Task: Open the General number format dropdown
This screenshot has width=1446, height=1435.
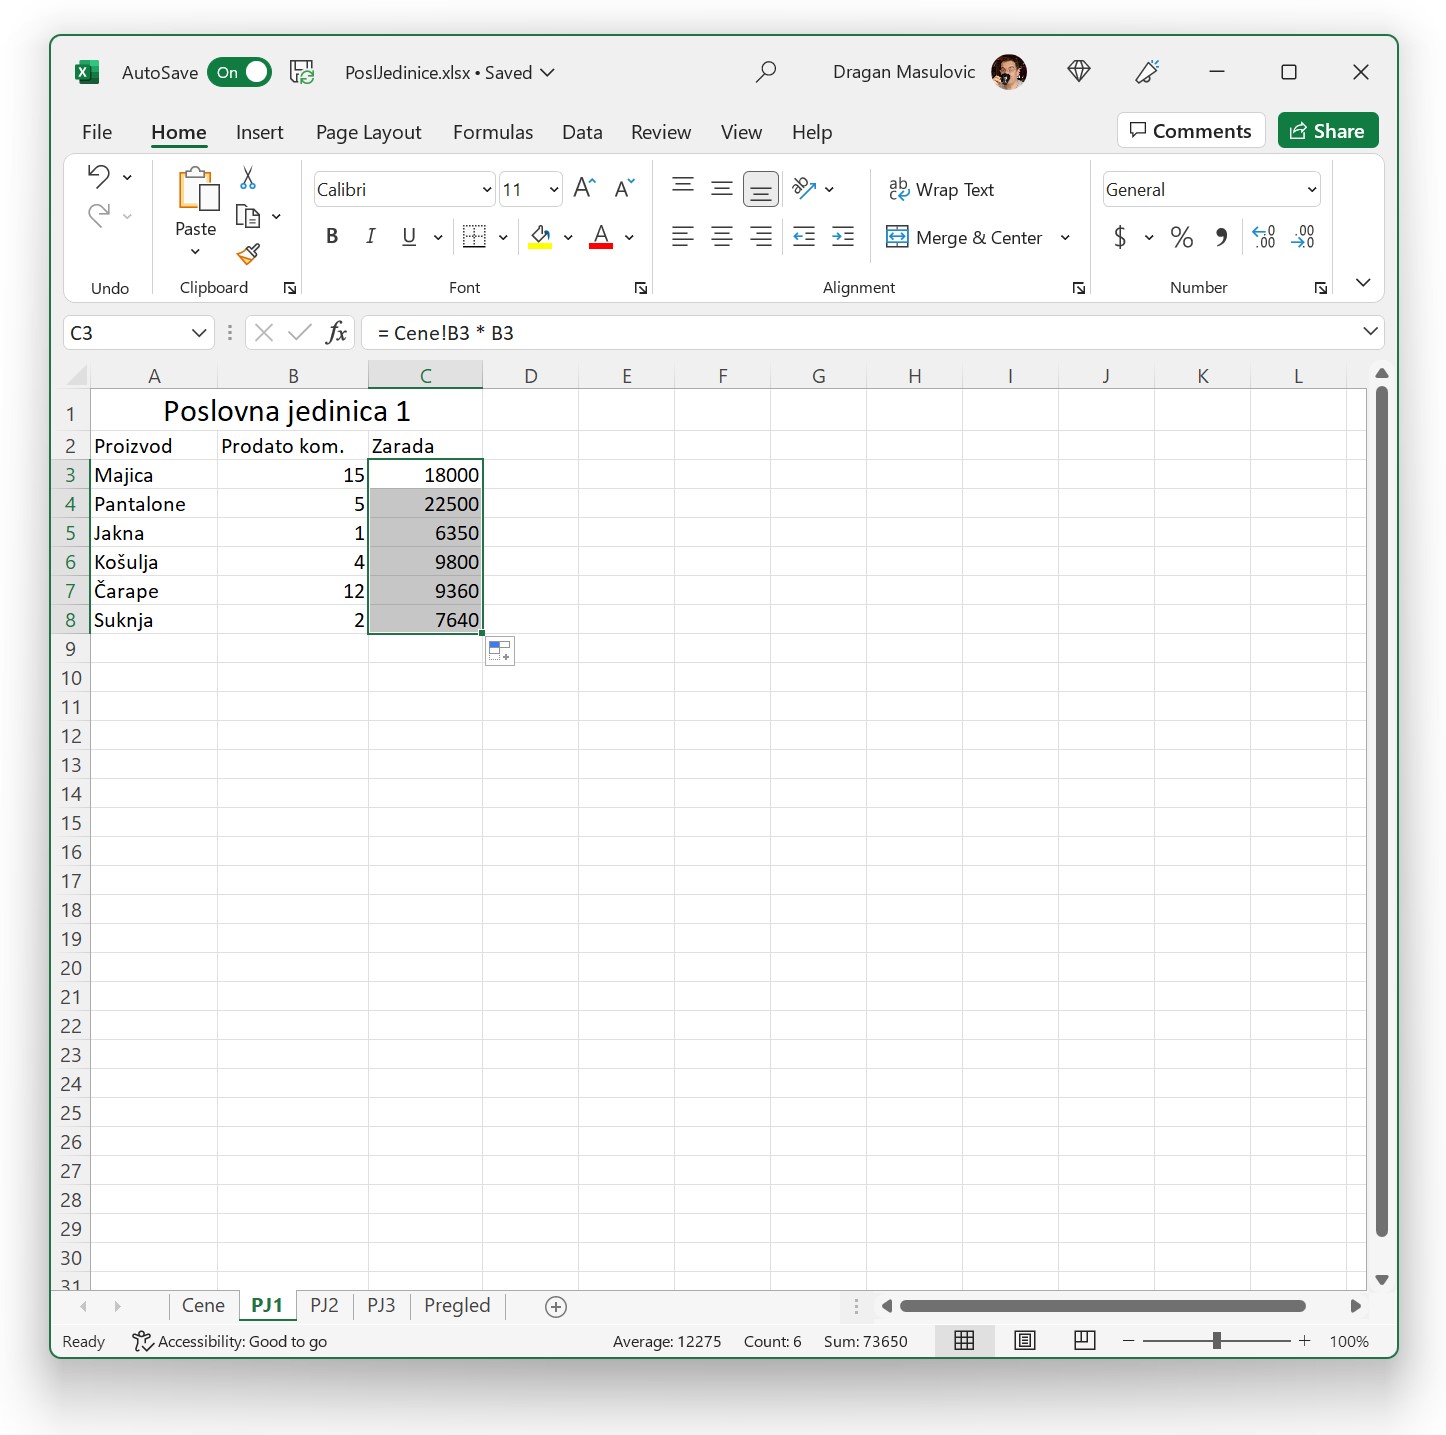Action: (x=1311, y=190)
